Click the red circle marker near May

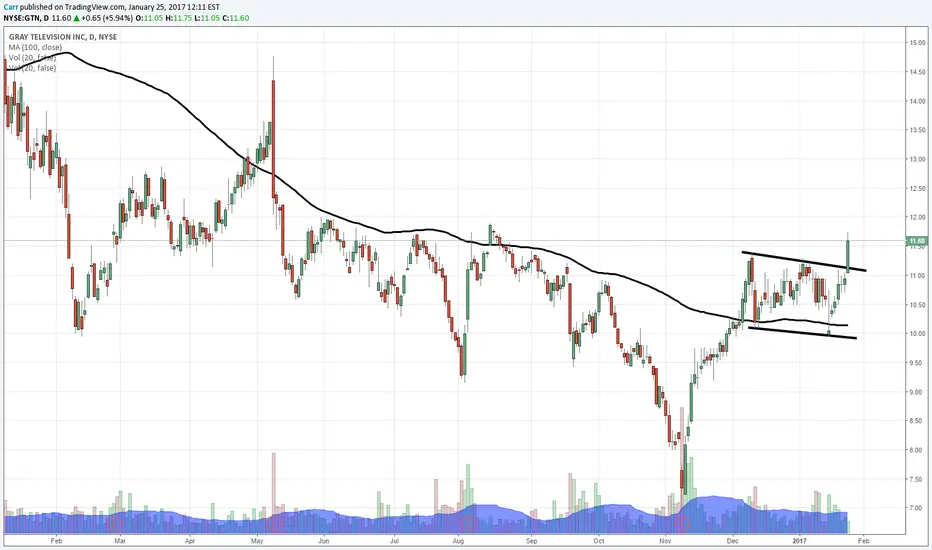coord(273,524)
